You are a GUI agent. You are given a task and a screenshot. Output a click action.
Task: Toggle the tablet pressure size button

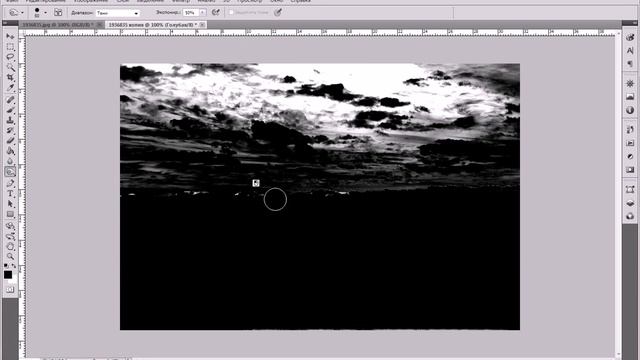coord(278,13)
